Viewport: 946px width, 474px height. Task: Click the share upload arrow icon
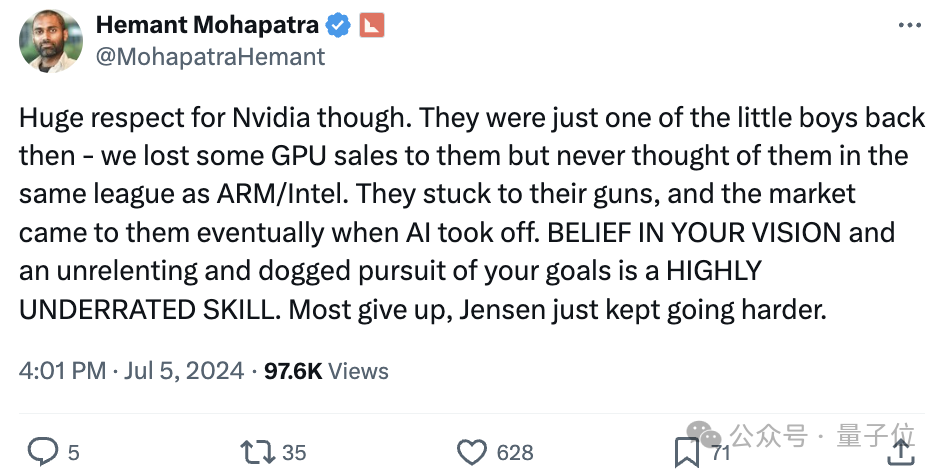tap(900, 452)
